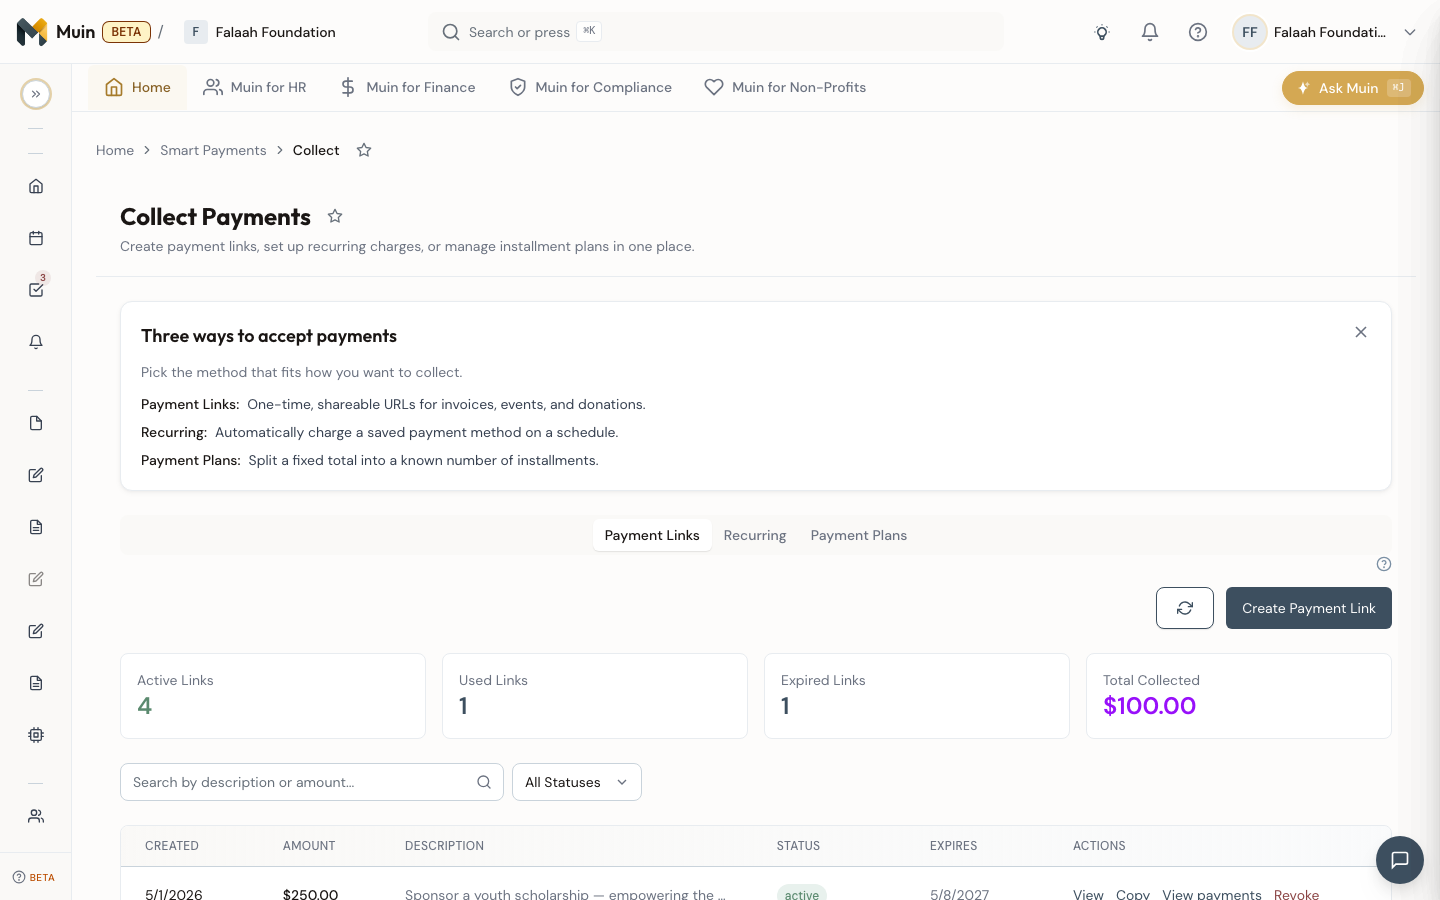Viewport: 1440px width, 900px height.
Task: Click the magnifier icon in payment search
Action: click(x=484, y=782)
